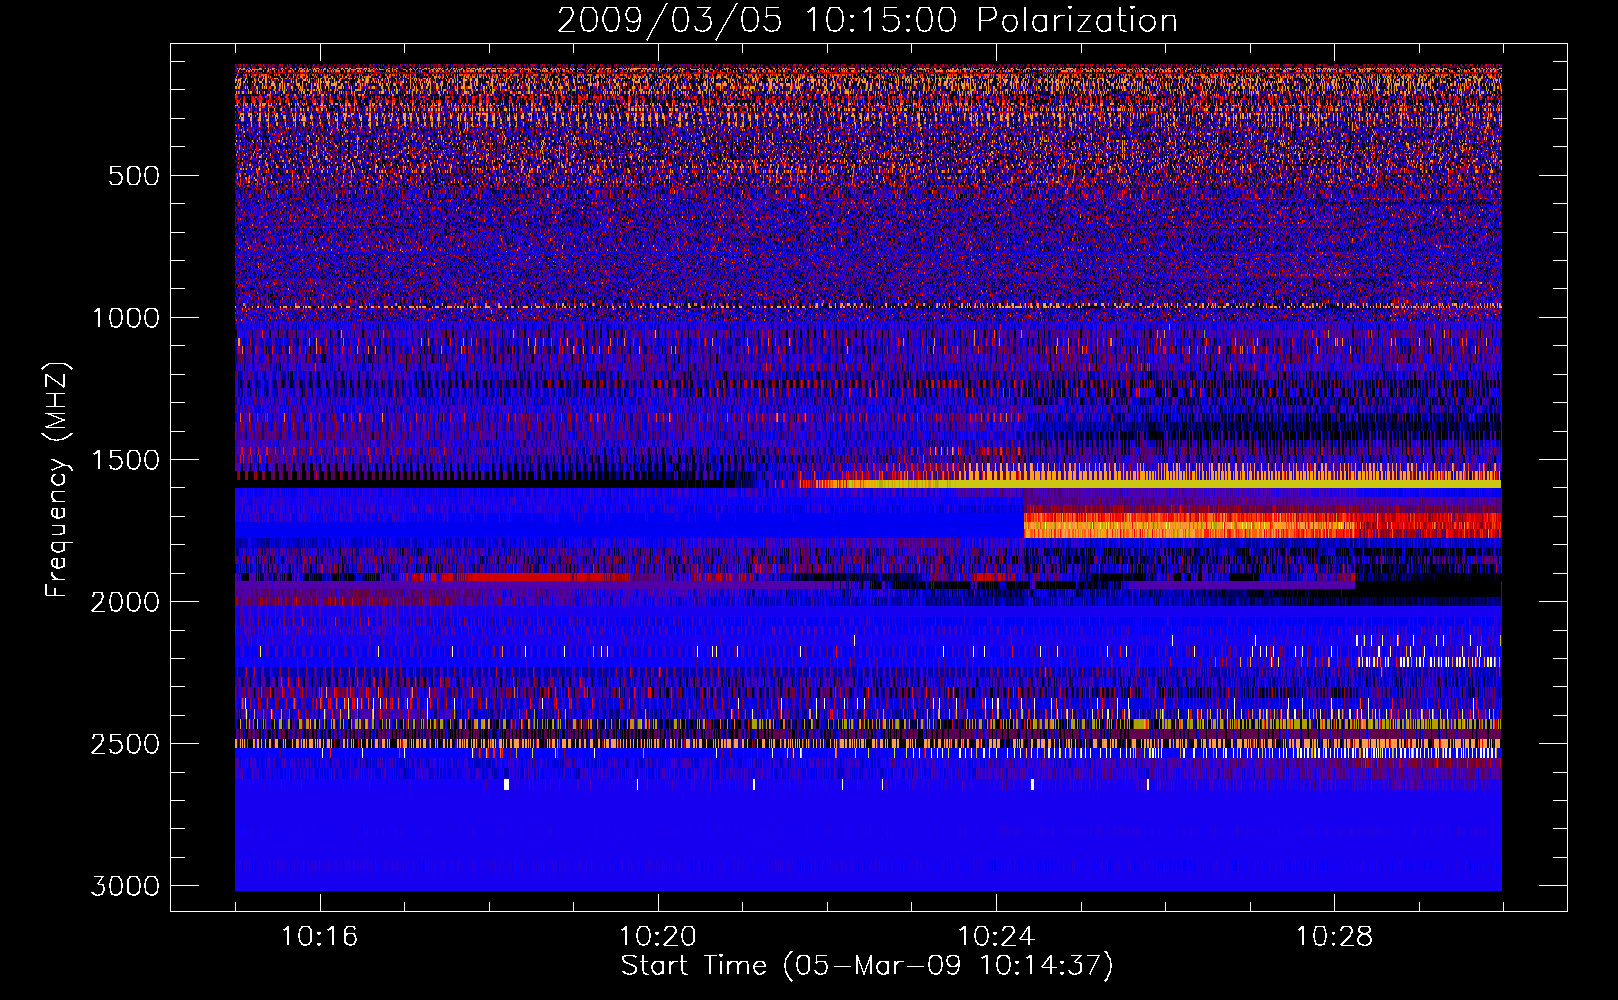The width and height of the screenshot is (1618, 1000).
Task: Click the '3000' frequency tick label
Action: point(126,886)
